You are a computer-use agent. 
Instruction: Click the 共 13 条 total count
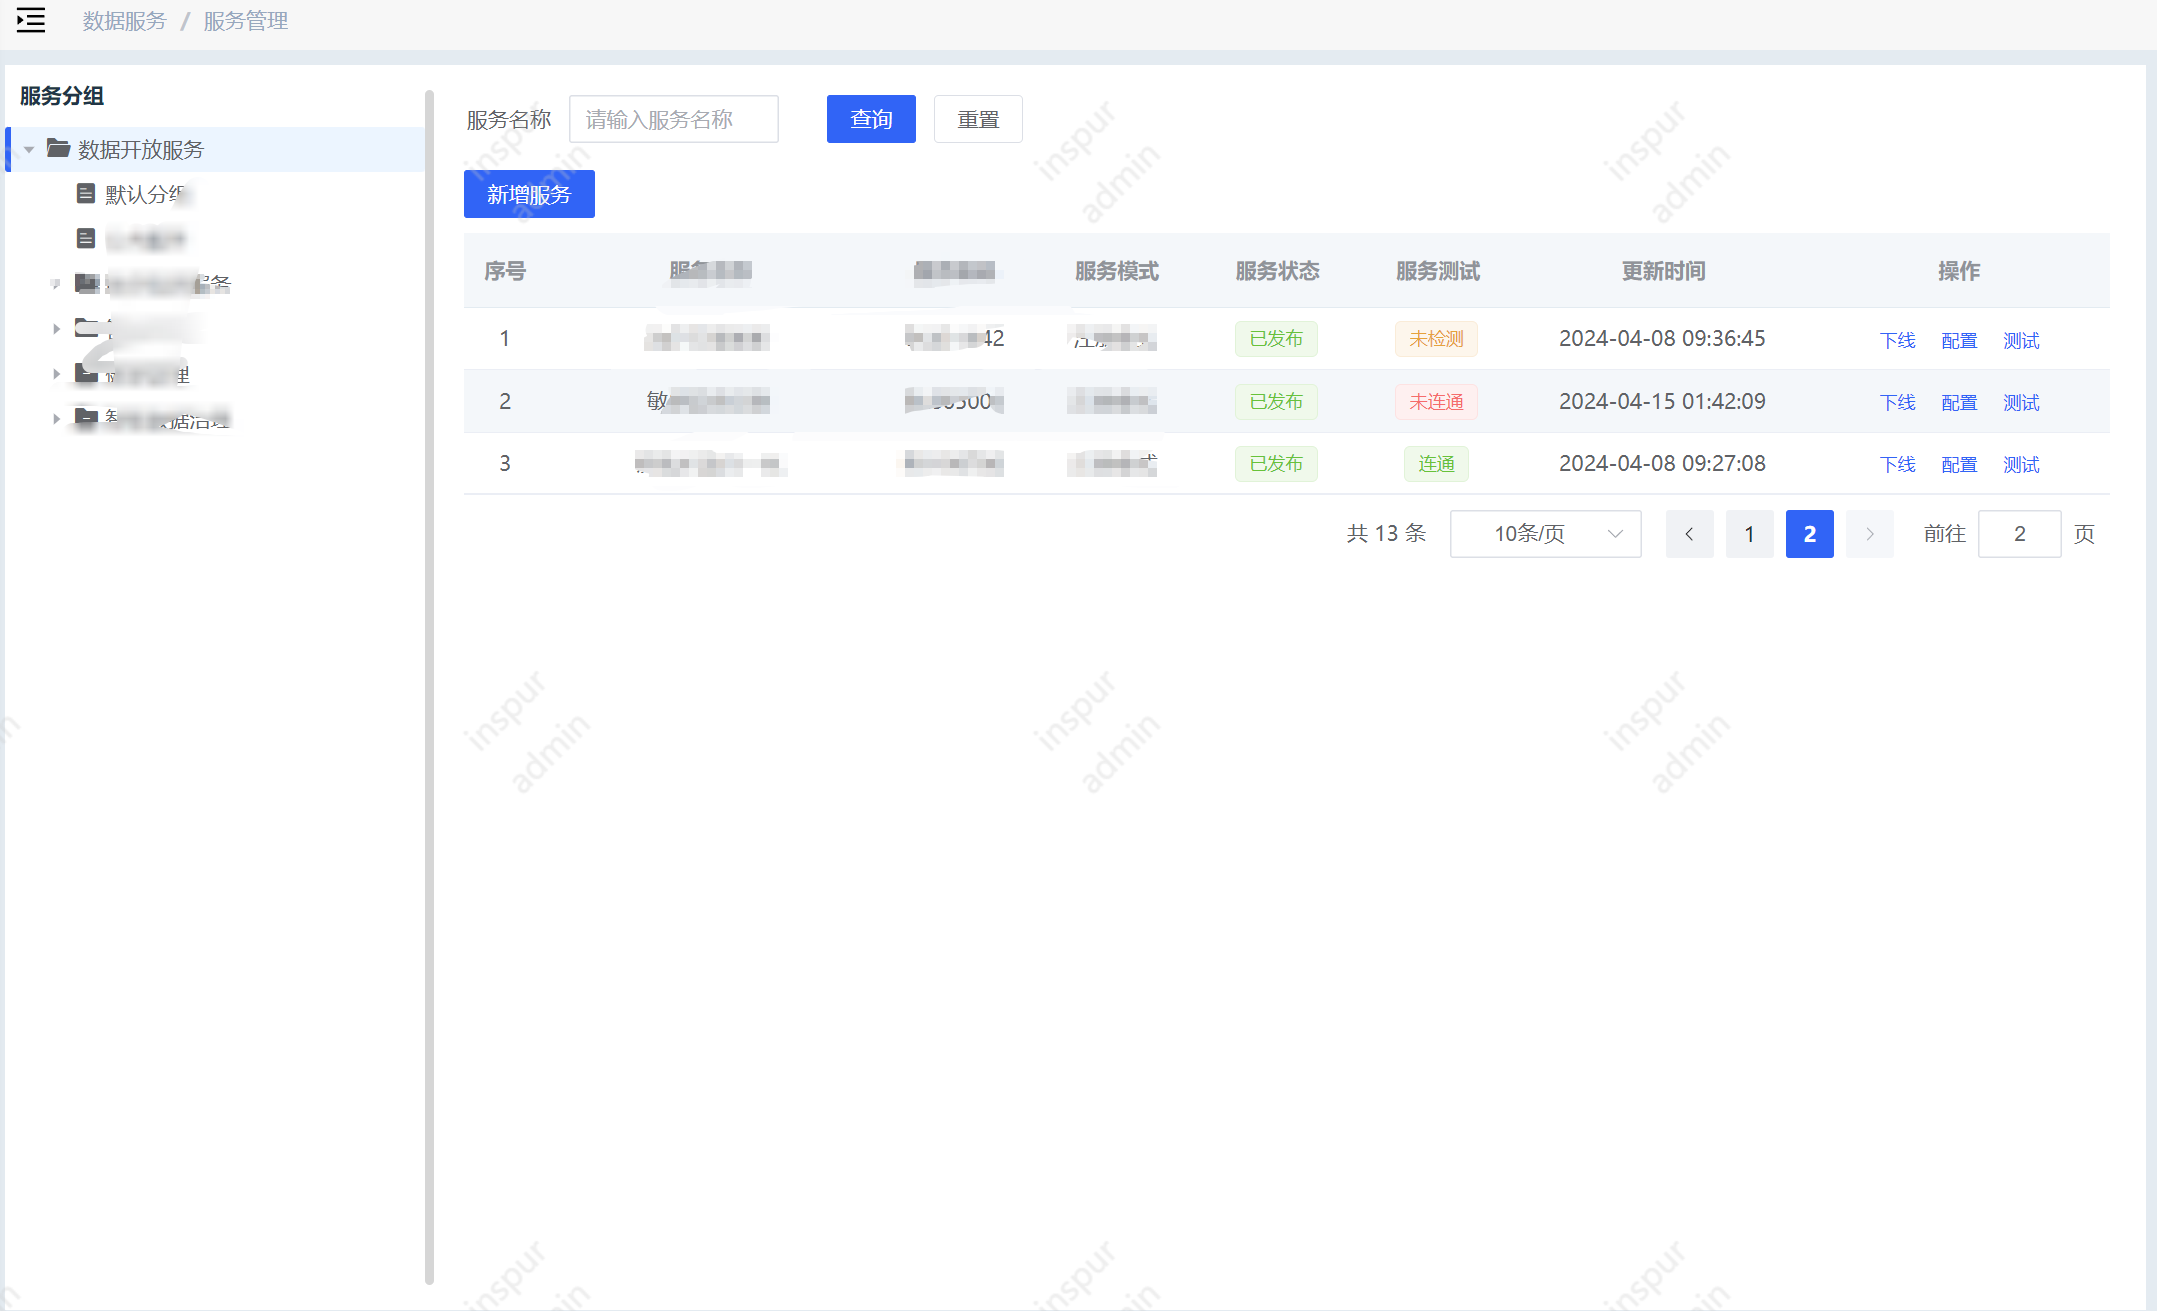[x=1386, y=534]
